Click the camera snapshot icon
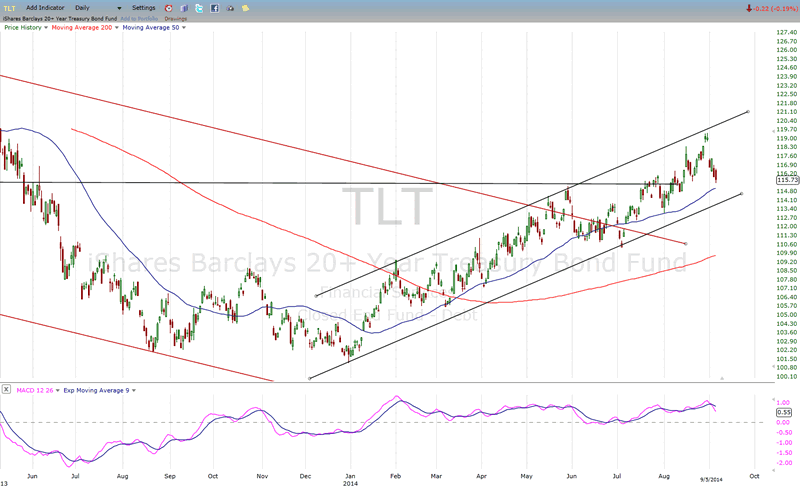Screen dimensions: 800x486 (x=230, y=8)
